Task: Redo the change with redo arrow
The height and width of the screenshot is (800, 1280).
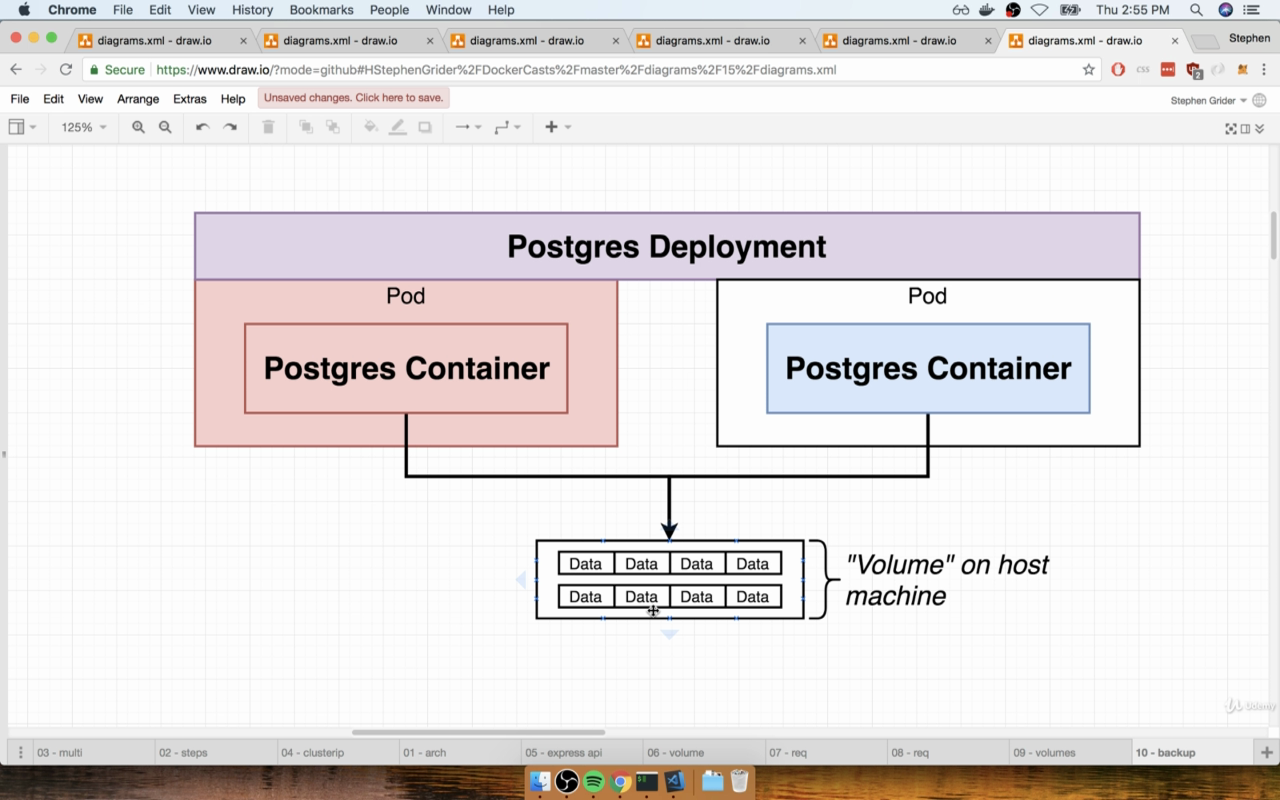Action: tap(230, 127)
